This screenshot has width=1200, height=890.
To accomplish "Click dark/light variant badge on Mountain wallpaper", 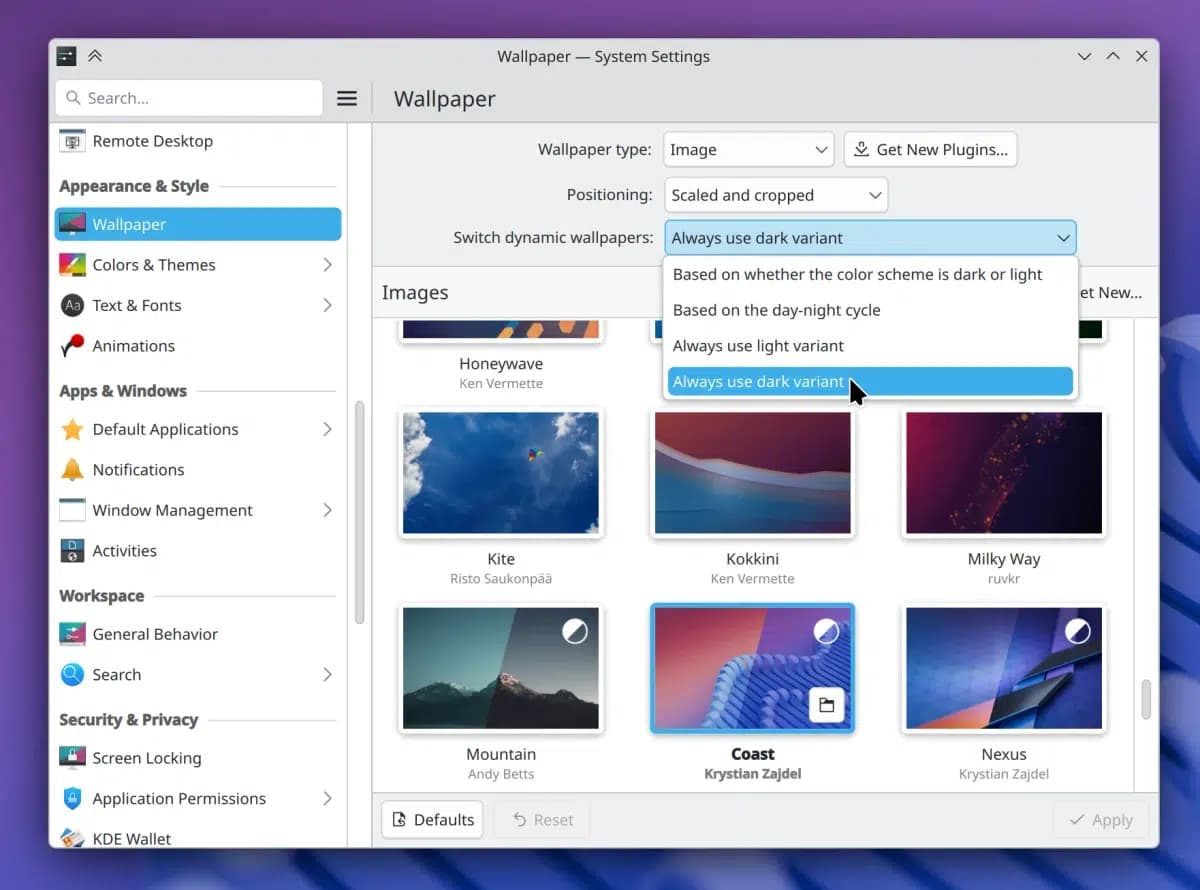I will tap(574, 631).
